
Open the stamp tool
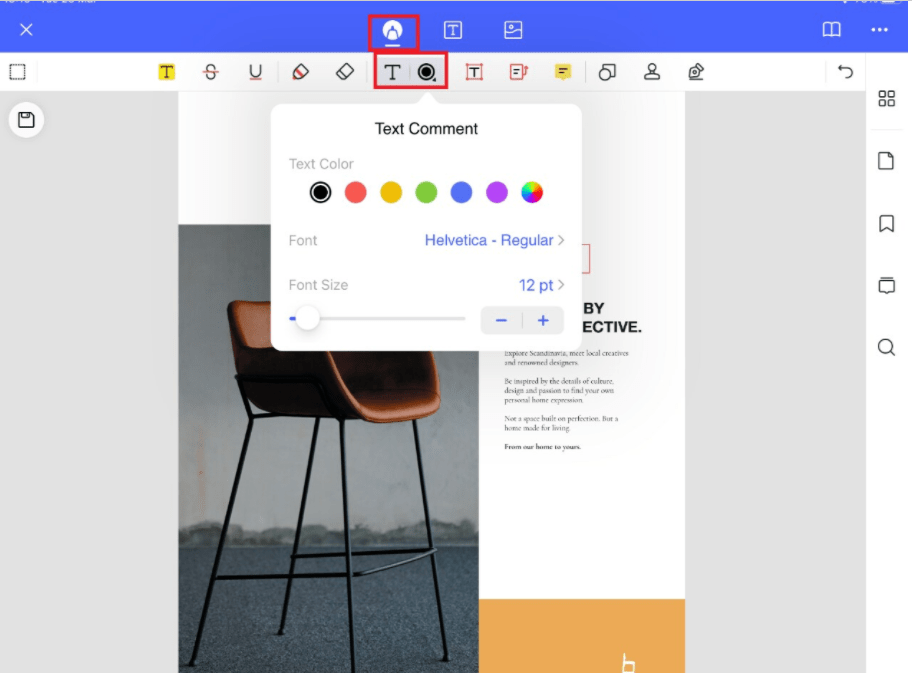652,72
